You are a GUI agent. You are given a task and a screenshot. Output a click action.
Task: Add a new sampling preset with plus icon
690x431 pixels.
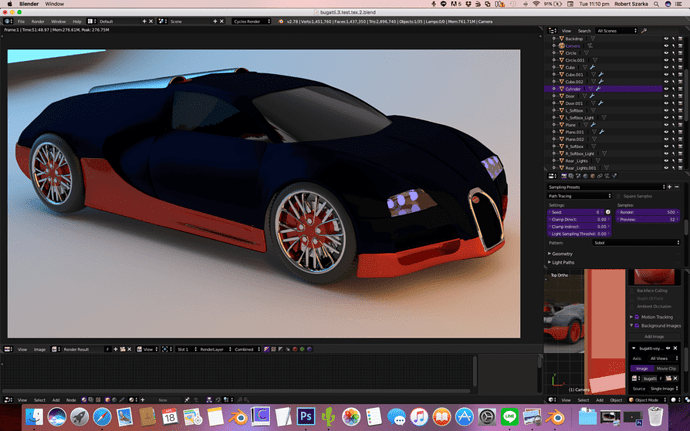click(668, 187)
